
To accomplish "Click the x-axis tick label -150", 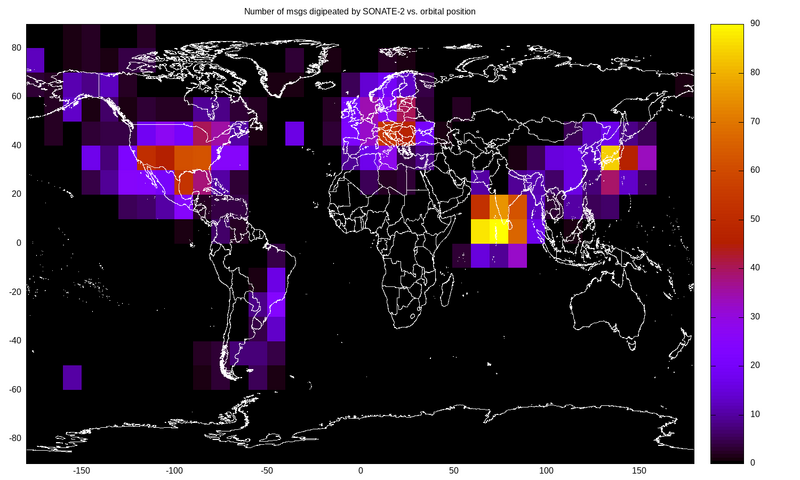I will point(82,470).
